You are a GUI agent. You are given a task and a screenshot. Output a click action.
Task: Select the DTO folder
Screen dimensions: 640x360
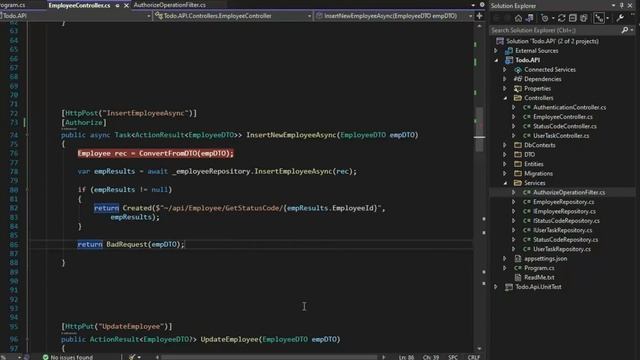point(529,155)
